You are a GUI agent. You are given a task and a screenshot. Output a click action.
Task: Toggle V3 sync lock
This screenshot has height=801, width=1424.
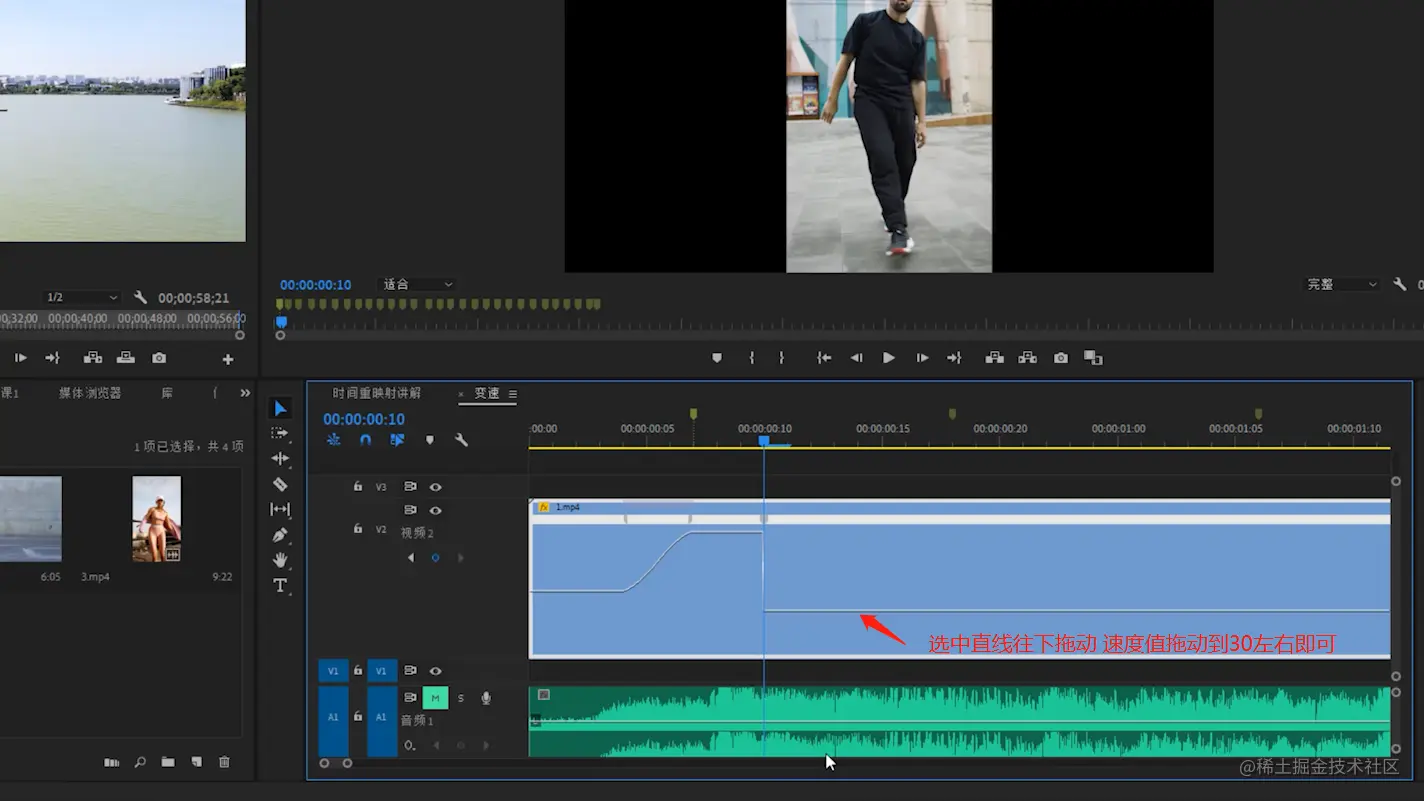pos(410,487)
